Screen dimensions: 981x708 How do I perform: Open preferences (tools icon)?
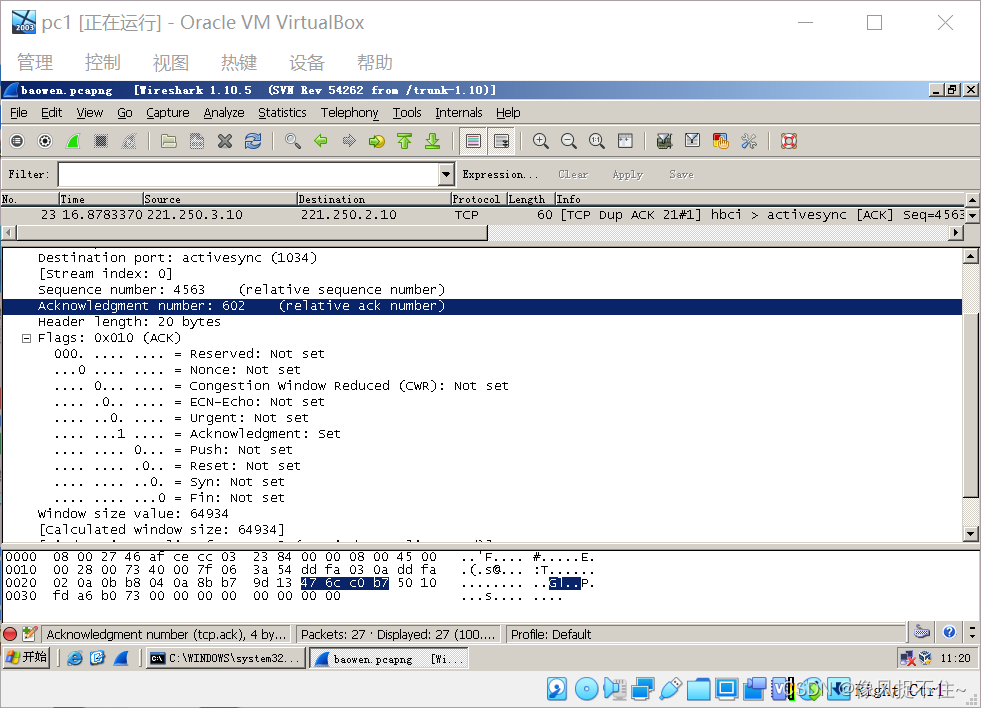[x=748, y=141]
